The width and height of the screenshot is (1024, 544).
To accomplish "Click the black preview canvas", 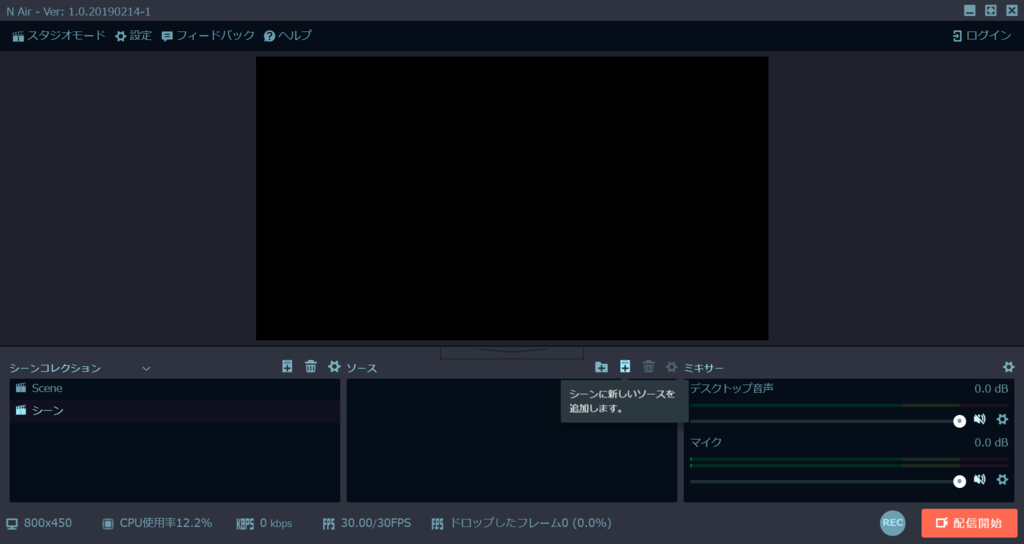I will (512, 198).
